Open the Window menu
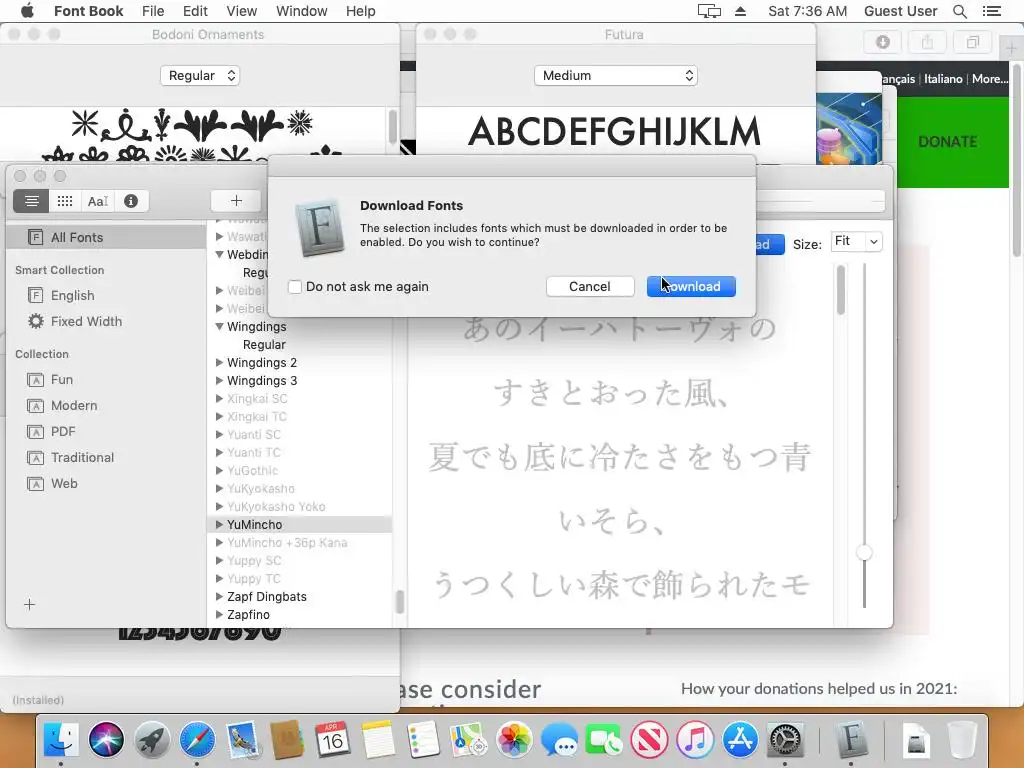 click(301, 11)
